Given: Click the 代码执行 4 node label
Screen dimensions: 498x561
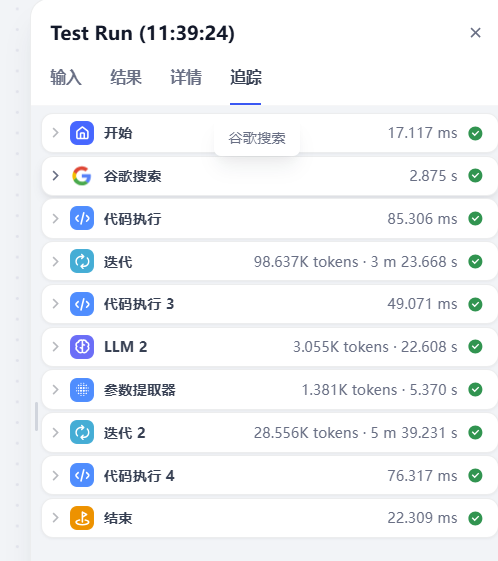Looking at the screenshot, I should click(x=139, y=475).
